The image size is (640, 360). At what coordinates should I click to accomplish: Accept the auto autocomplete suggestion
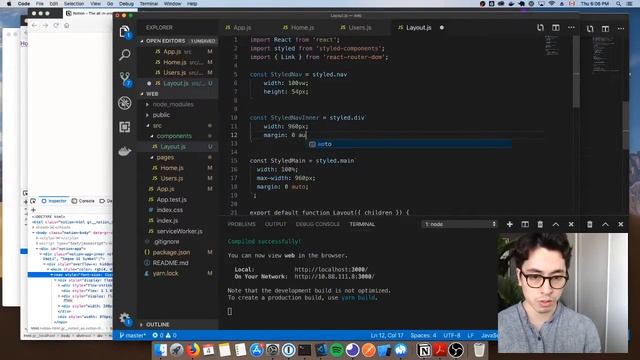pos(410,144)
